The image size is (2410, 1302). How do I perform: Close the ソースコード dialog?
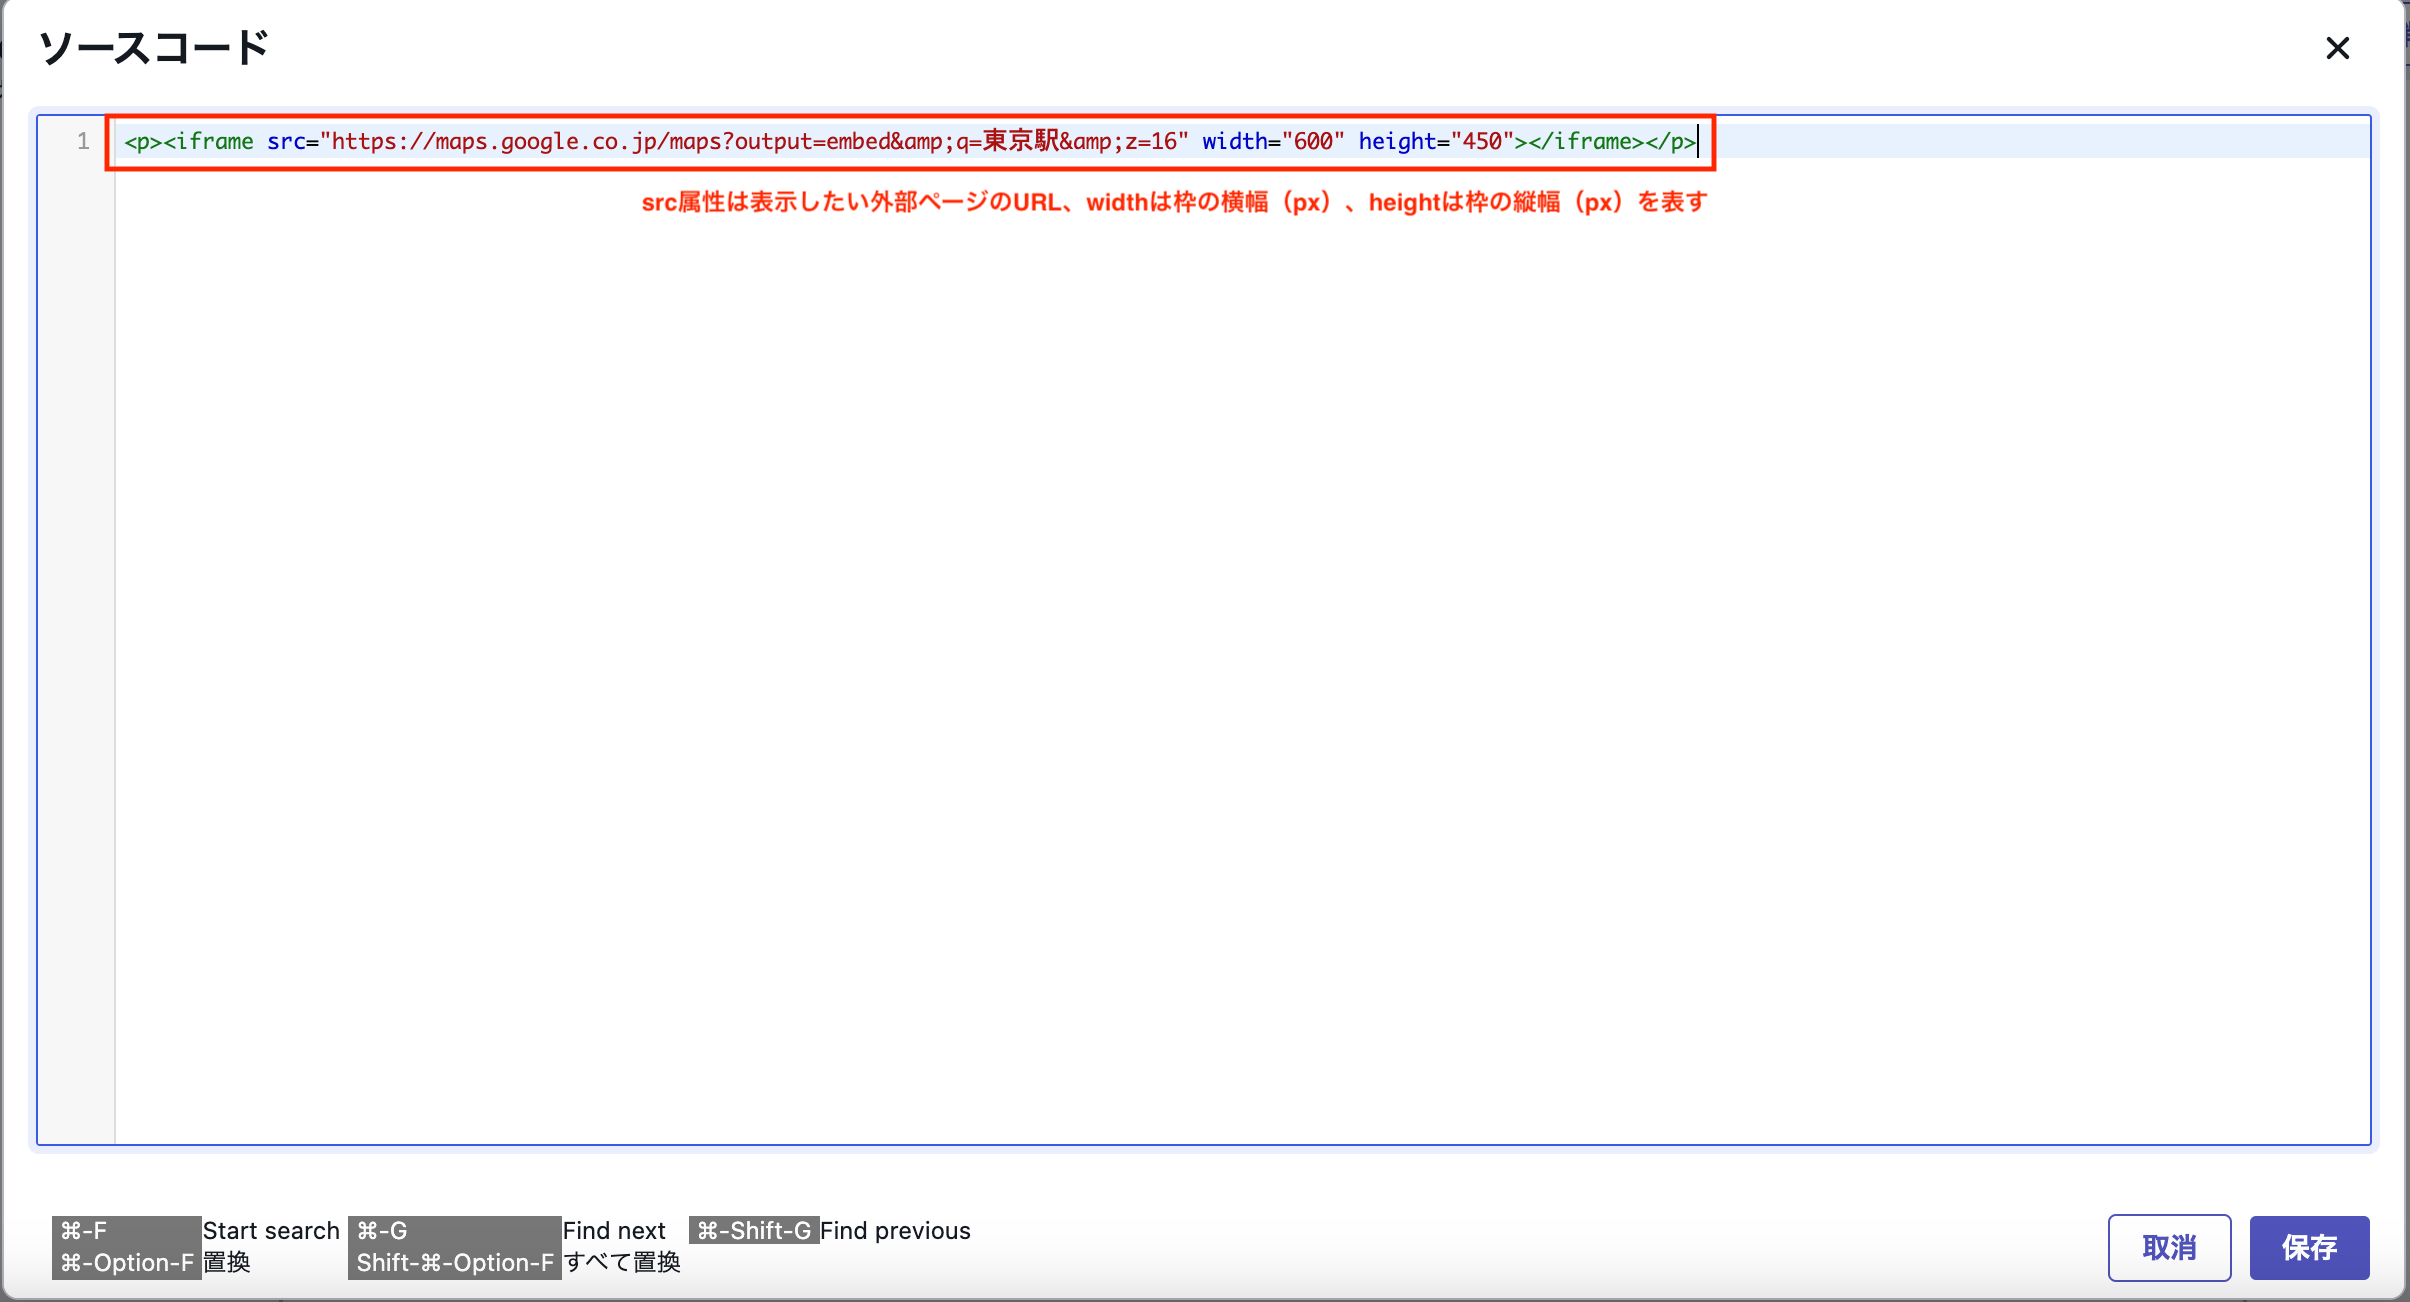(x=2337, y=47)
